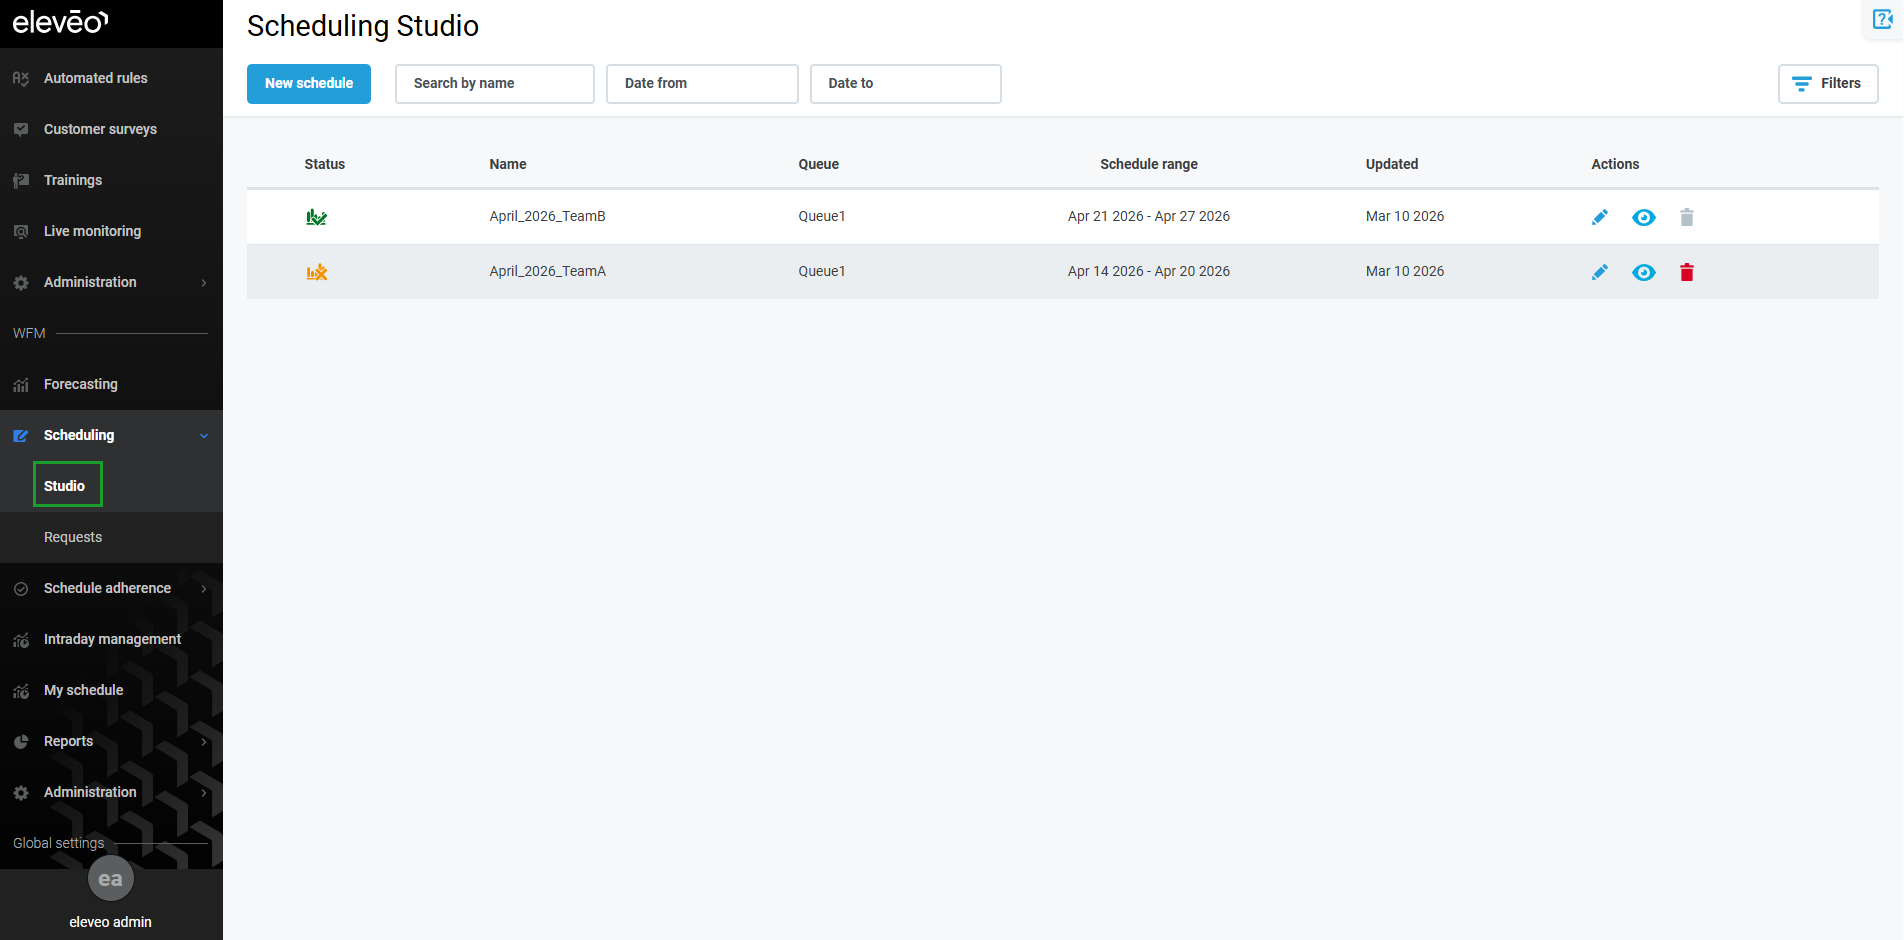This screenshot has height=940, width=1904.
Task: Expand the upper Administration chevron
Action: click(204, 282)
